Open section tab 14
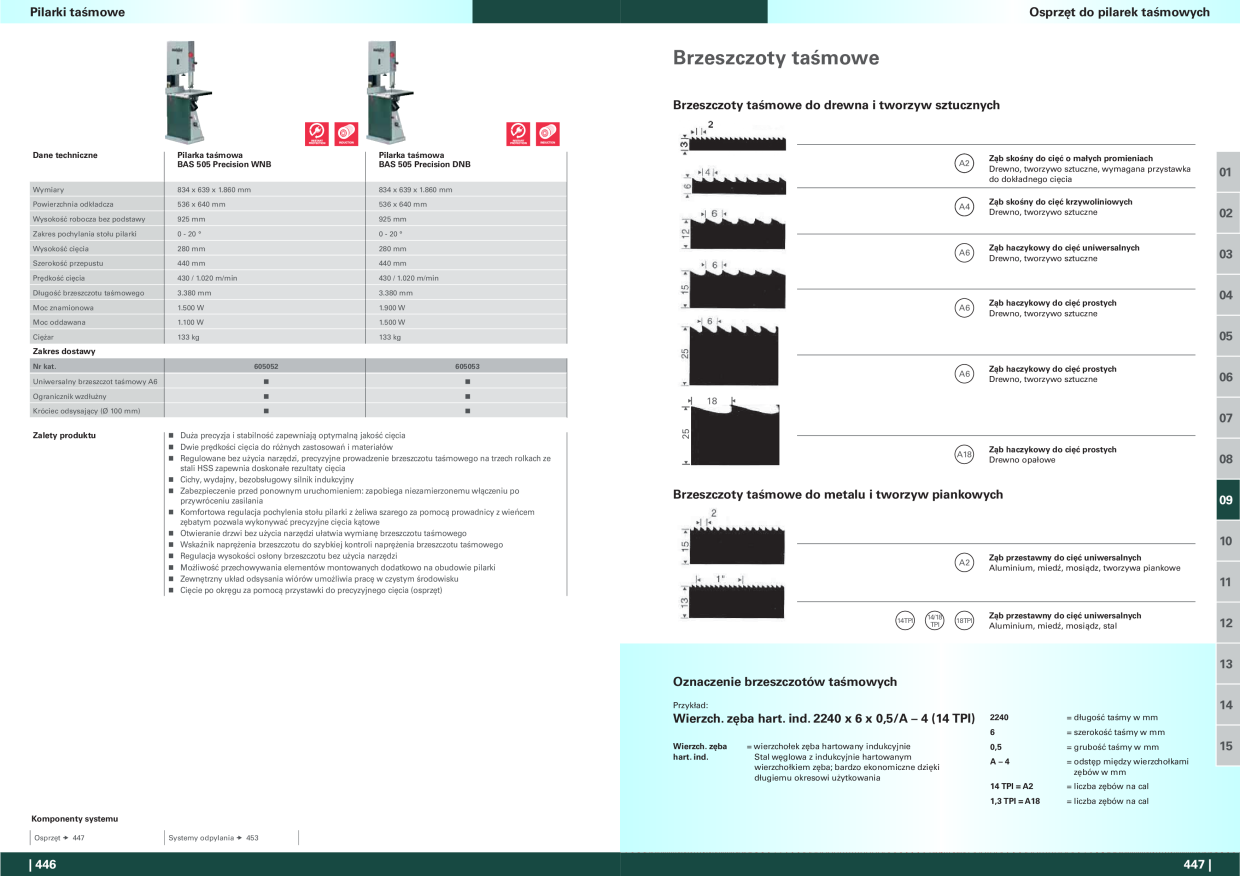 [x=1227, y=705]
